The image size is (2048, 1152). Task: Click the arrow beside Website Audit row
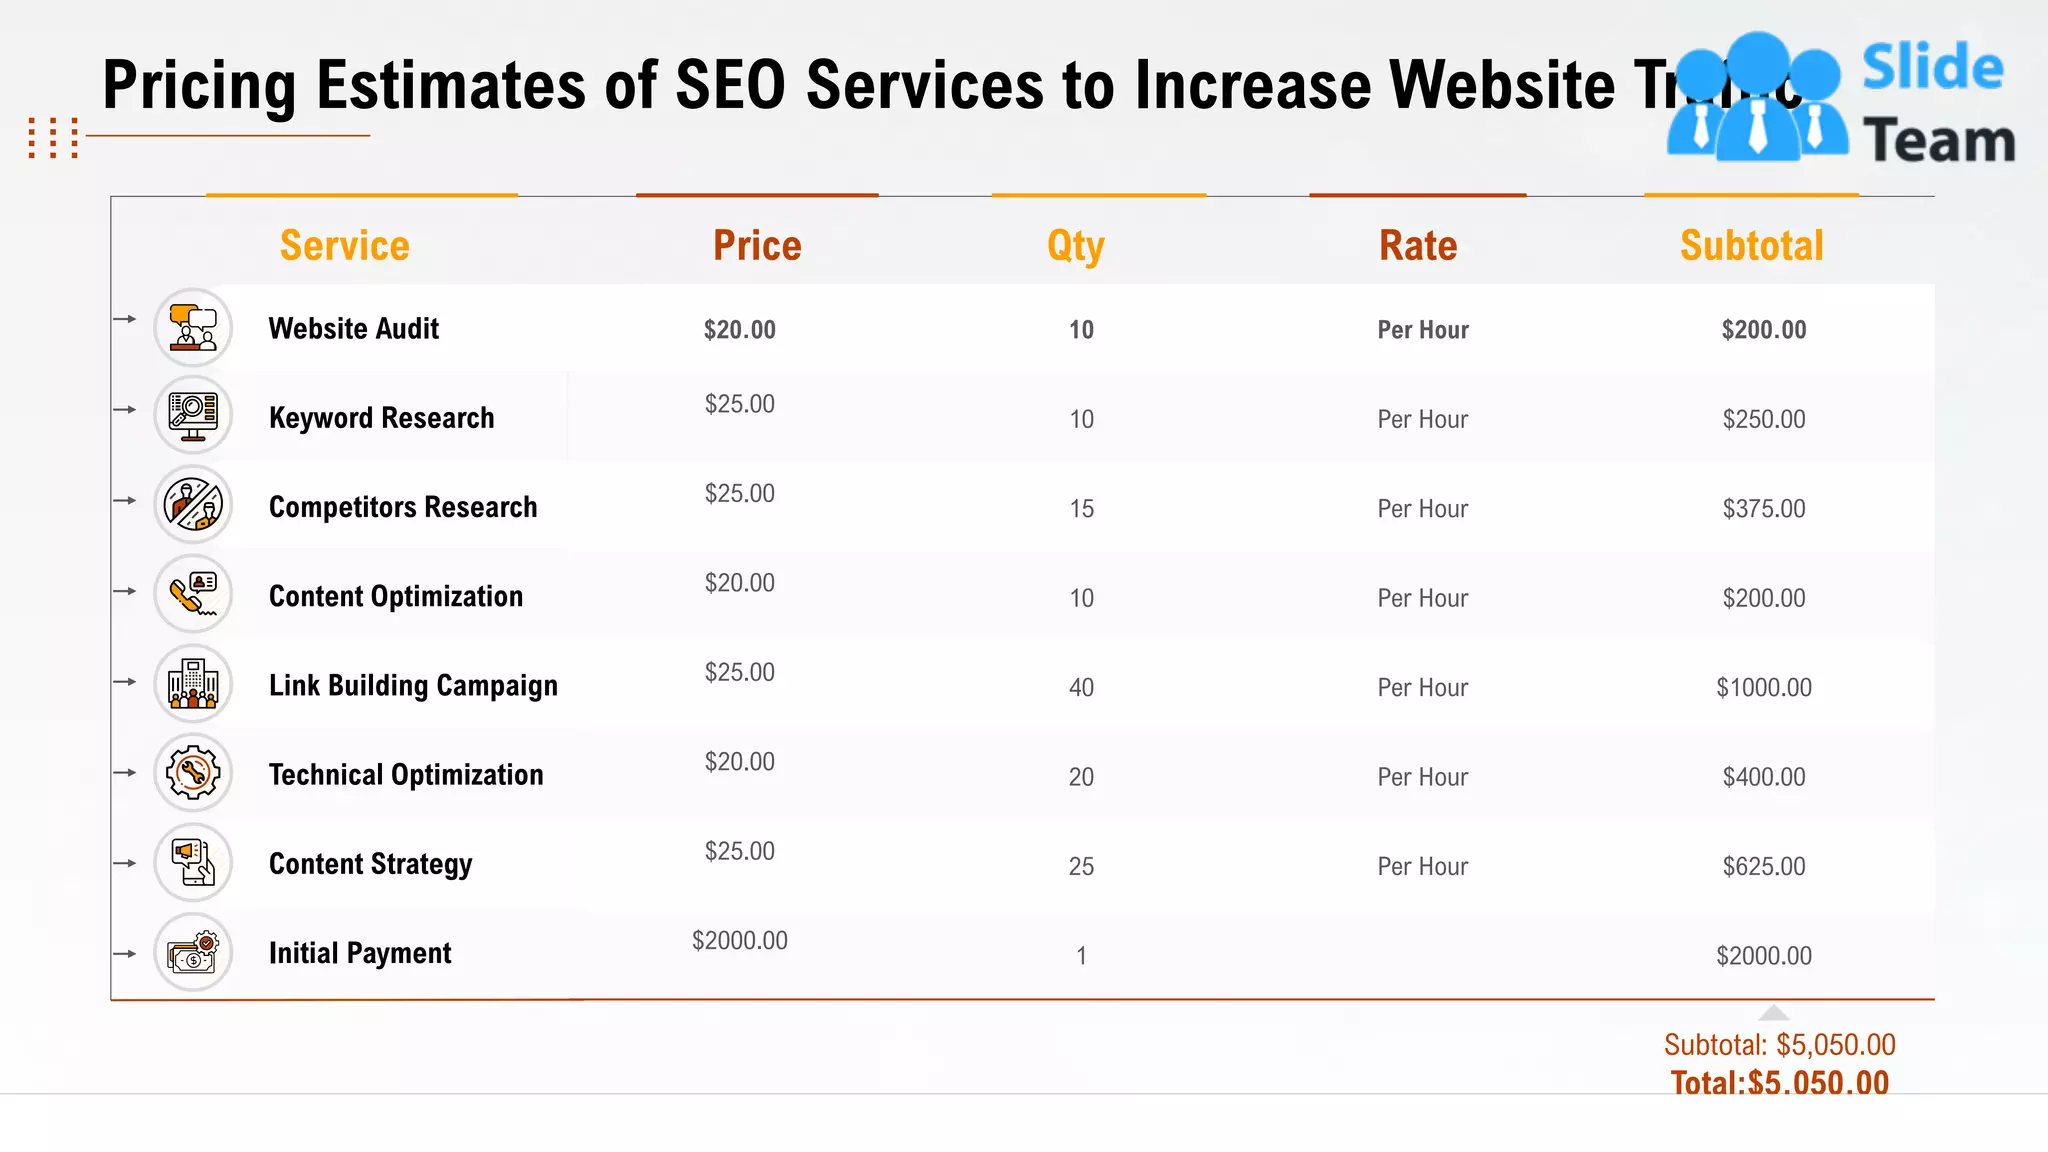tap(125, 319)
